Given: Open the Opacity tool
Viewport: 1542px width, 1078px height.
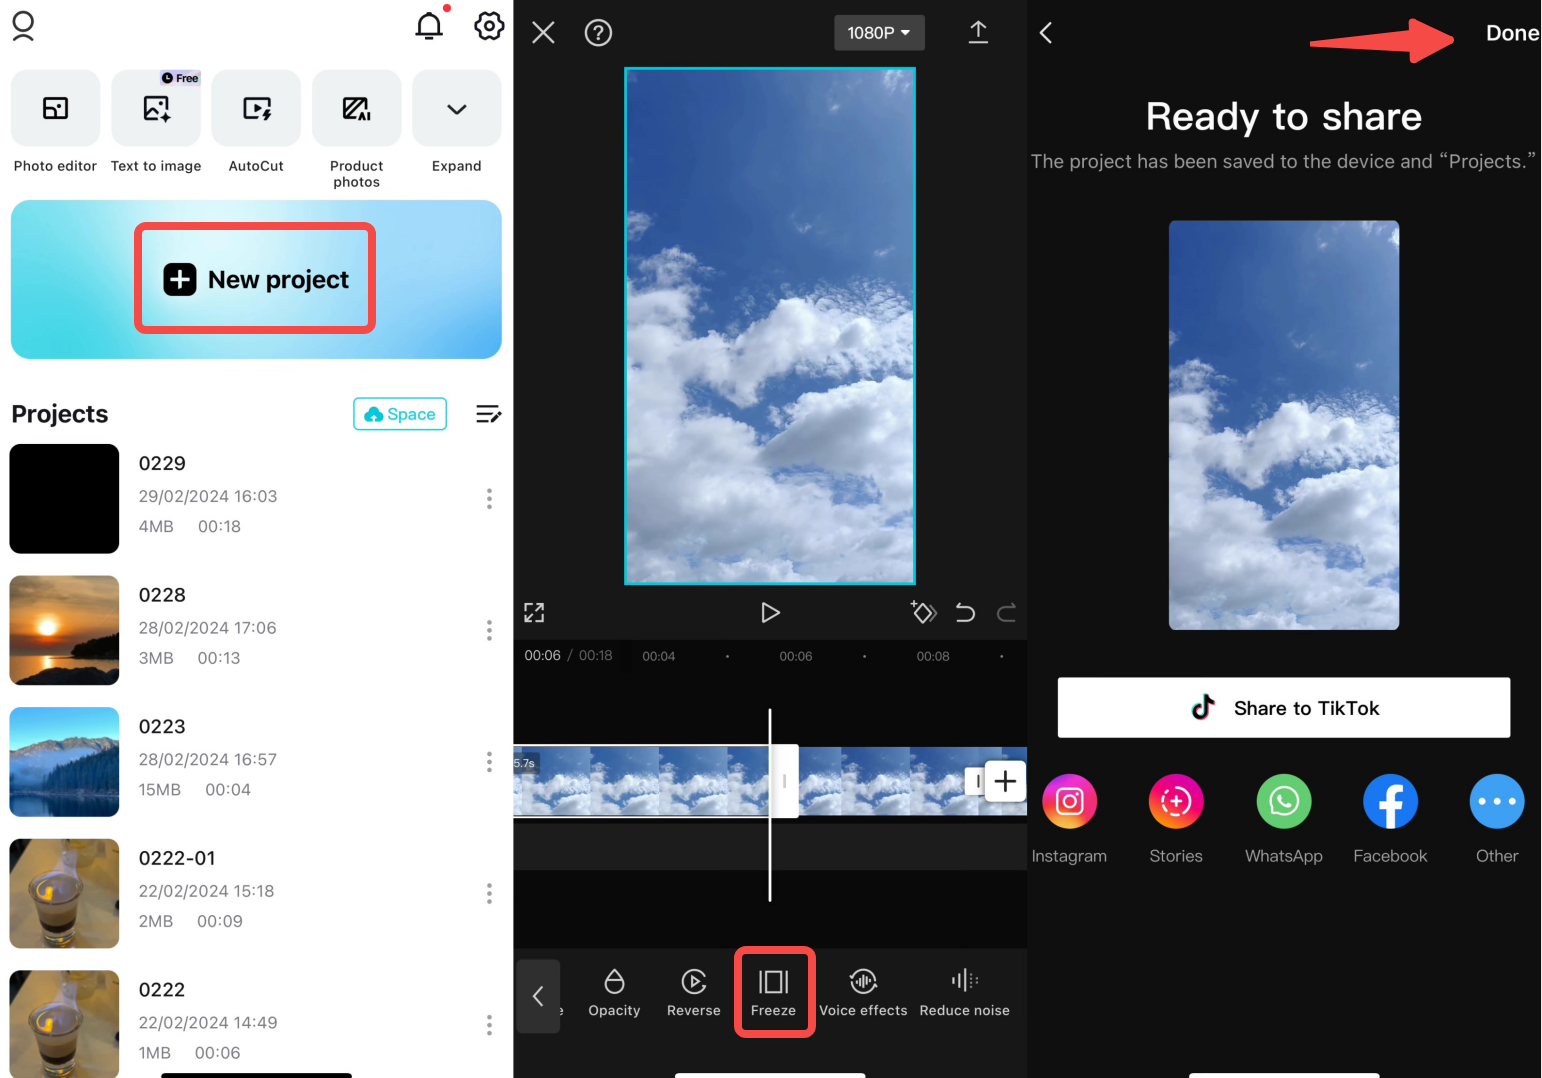Looking at the screenshot, I should tap(613, 992).
